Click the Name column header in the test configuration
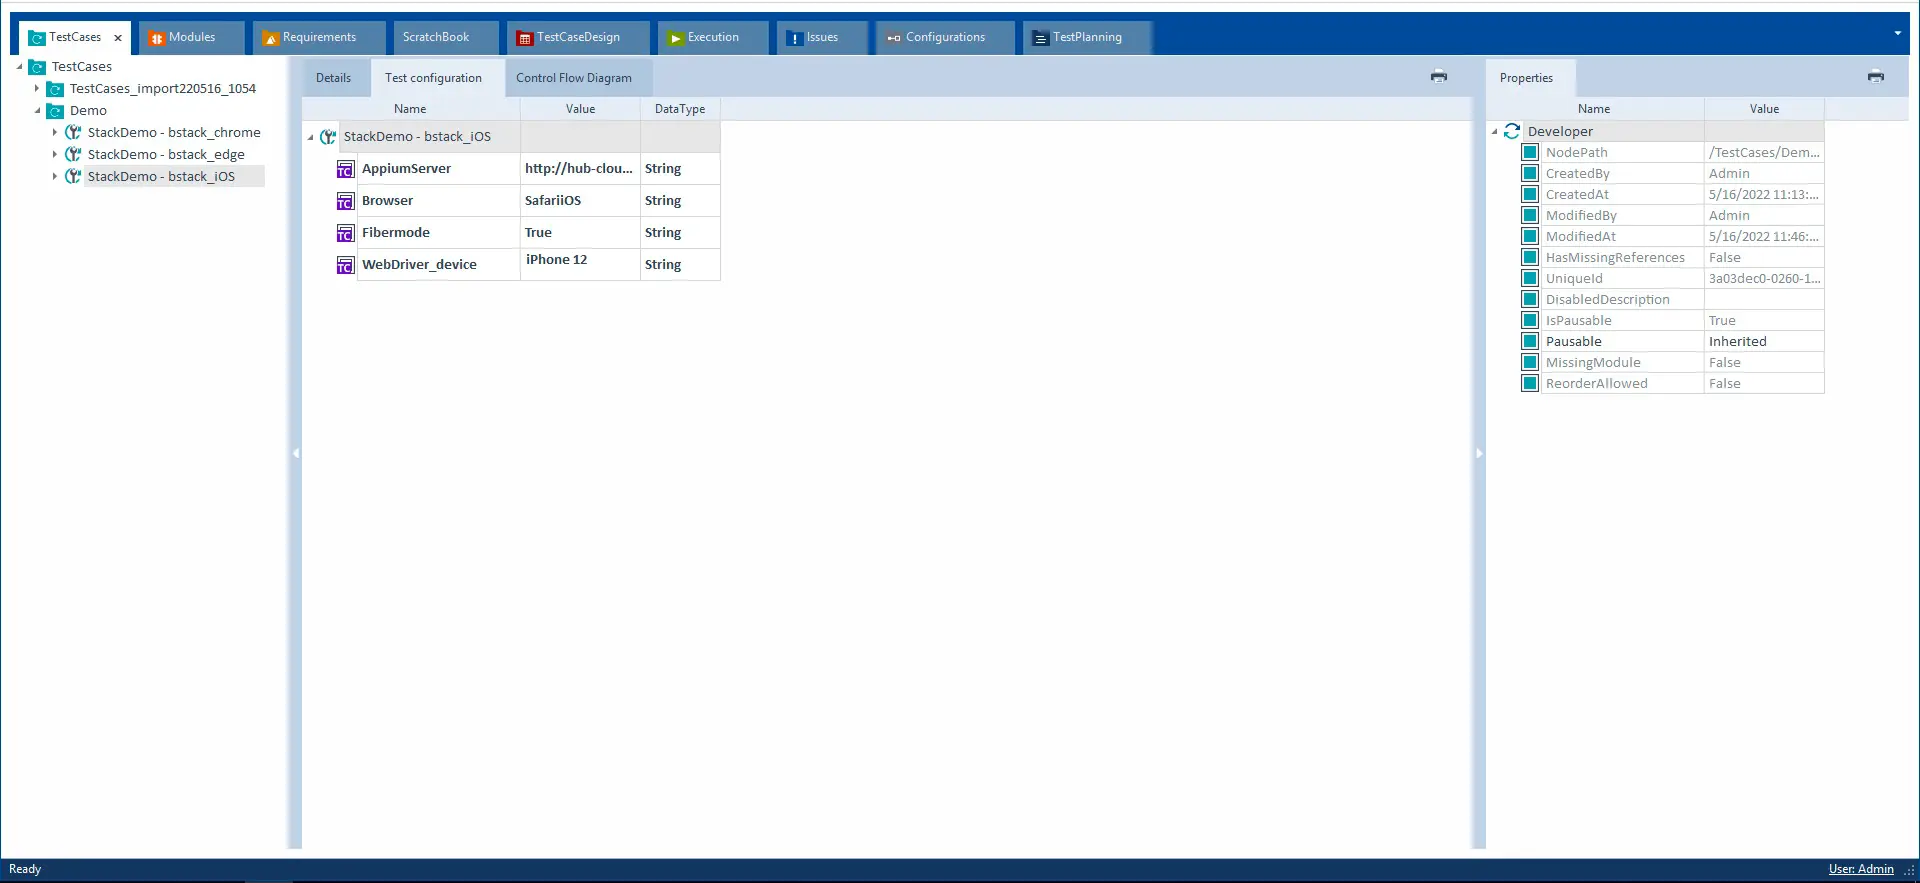 (410, 109)
